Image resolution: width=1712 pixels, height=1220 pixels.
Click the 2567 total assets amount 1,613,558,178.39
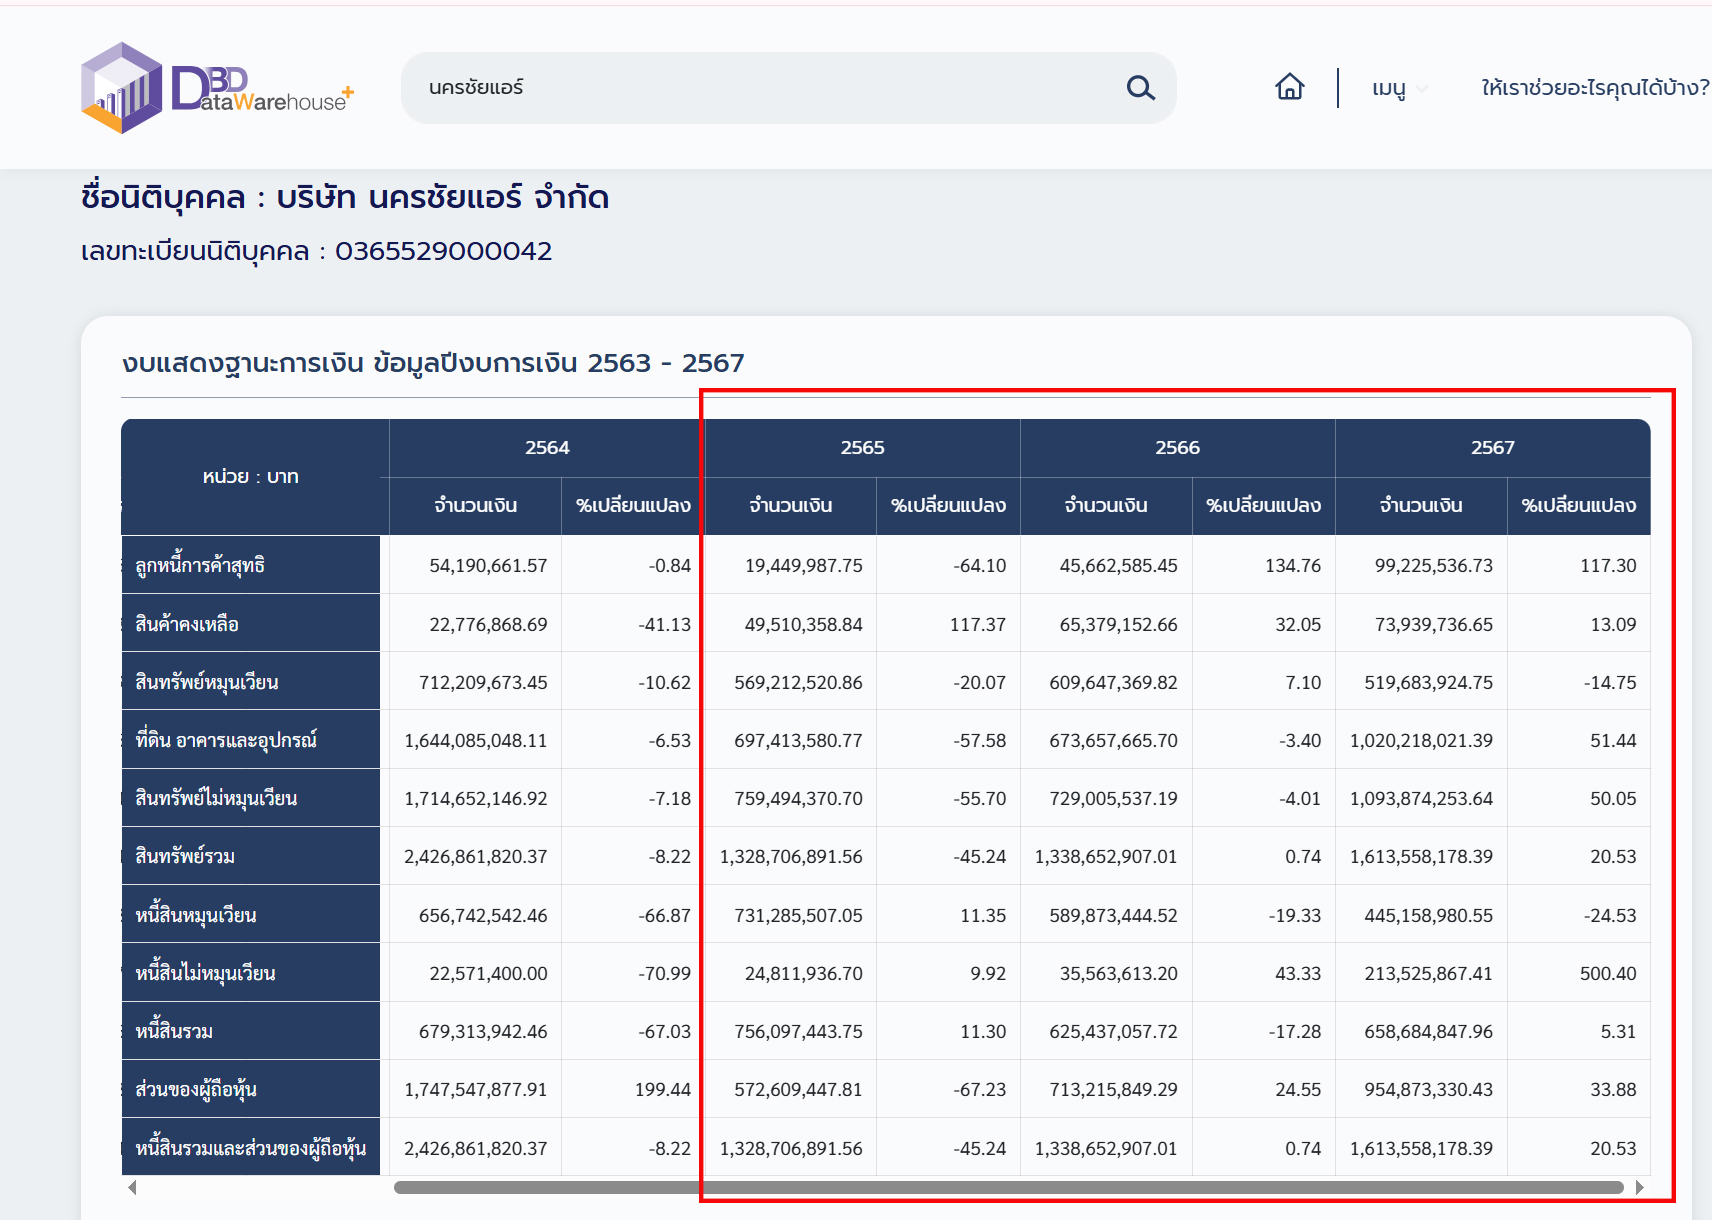coord(1421,857)
